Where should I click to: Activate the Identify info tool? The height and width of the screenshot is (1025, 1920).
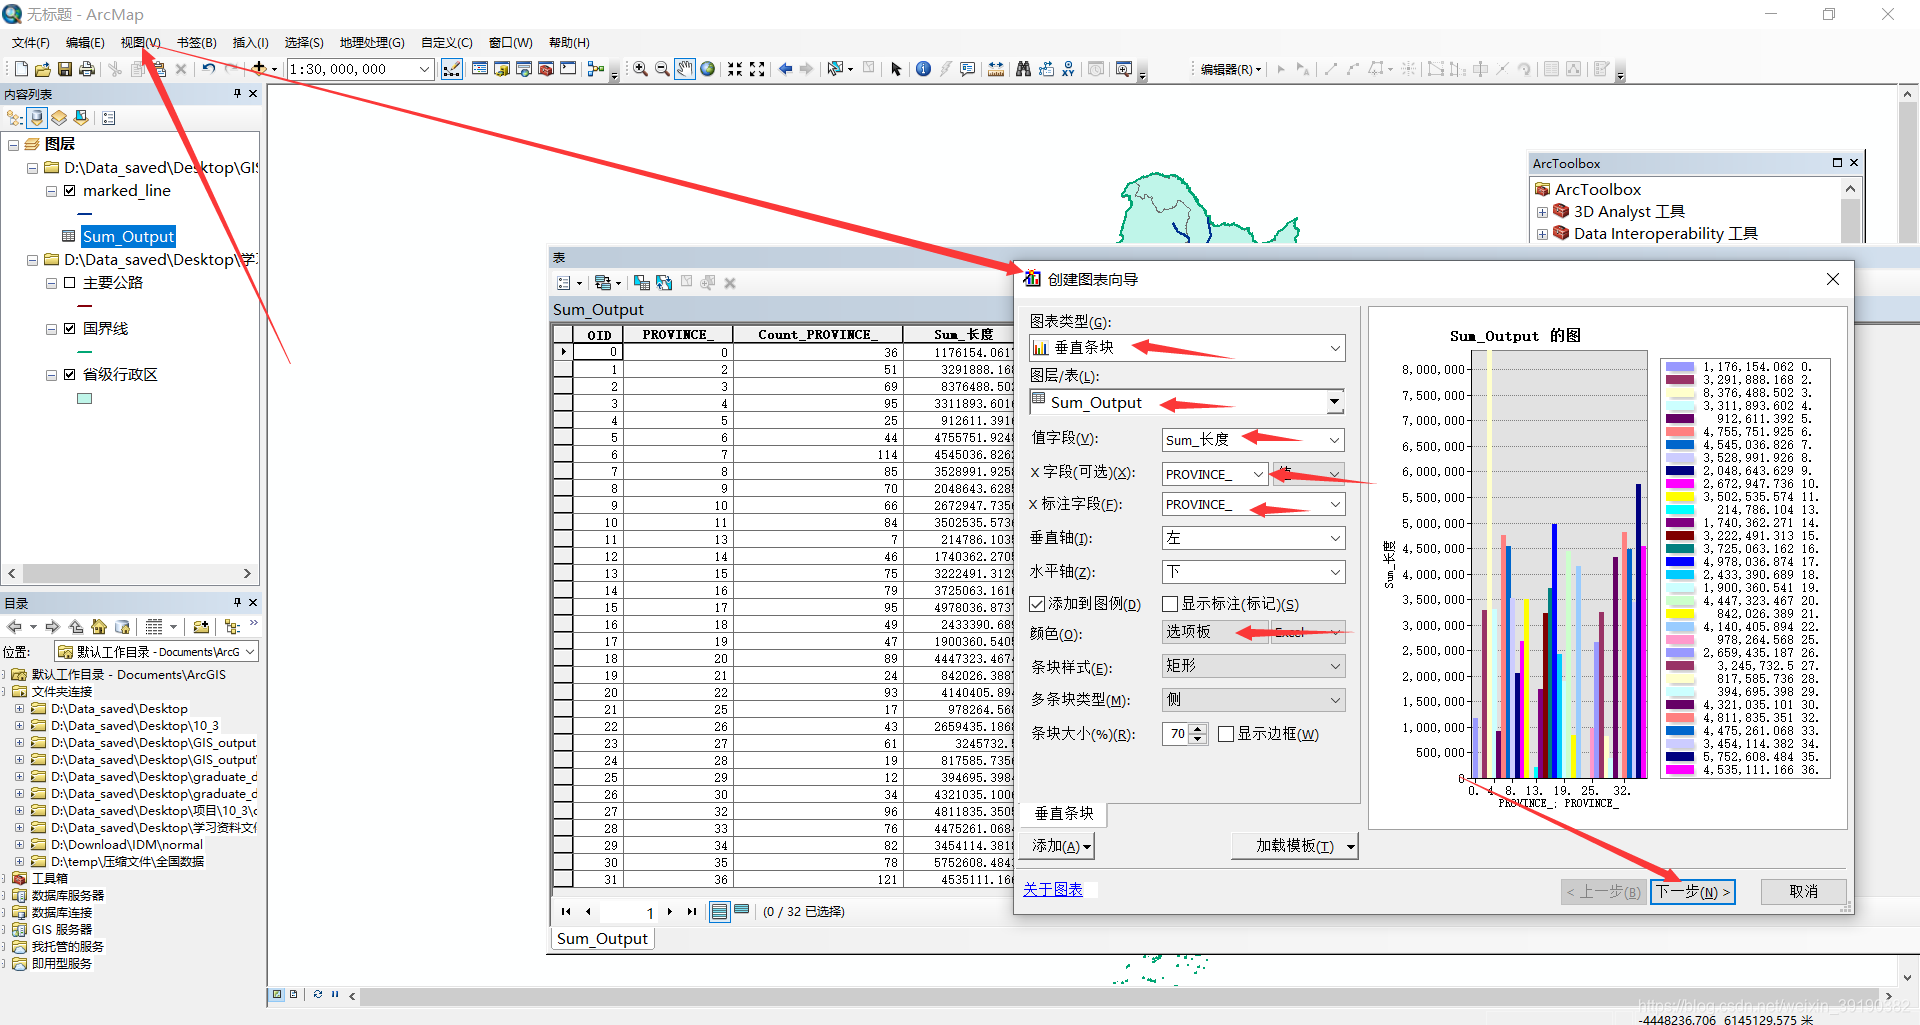pyautogui.click(x=923, y=69)
